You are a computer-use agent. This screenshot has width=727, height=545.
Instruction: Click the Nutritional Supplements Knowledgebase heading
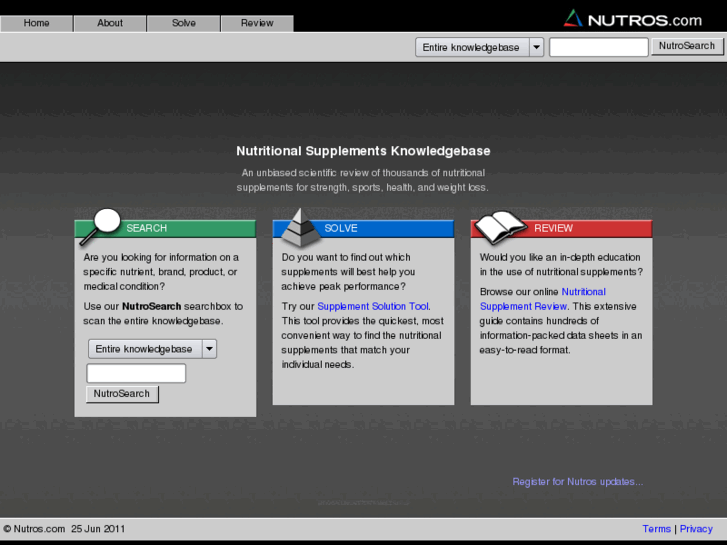pyautogui.click(x=363, y=151)
